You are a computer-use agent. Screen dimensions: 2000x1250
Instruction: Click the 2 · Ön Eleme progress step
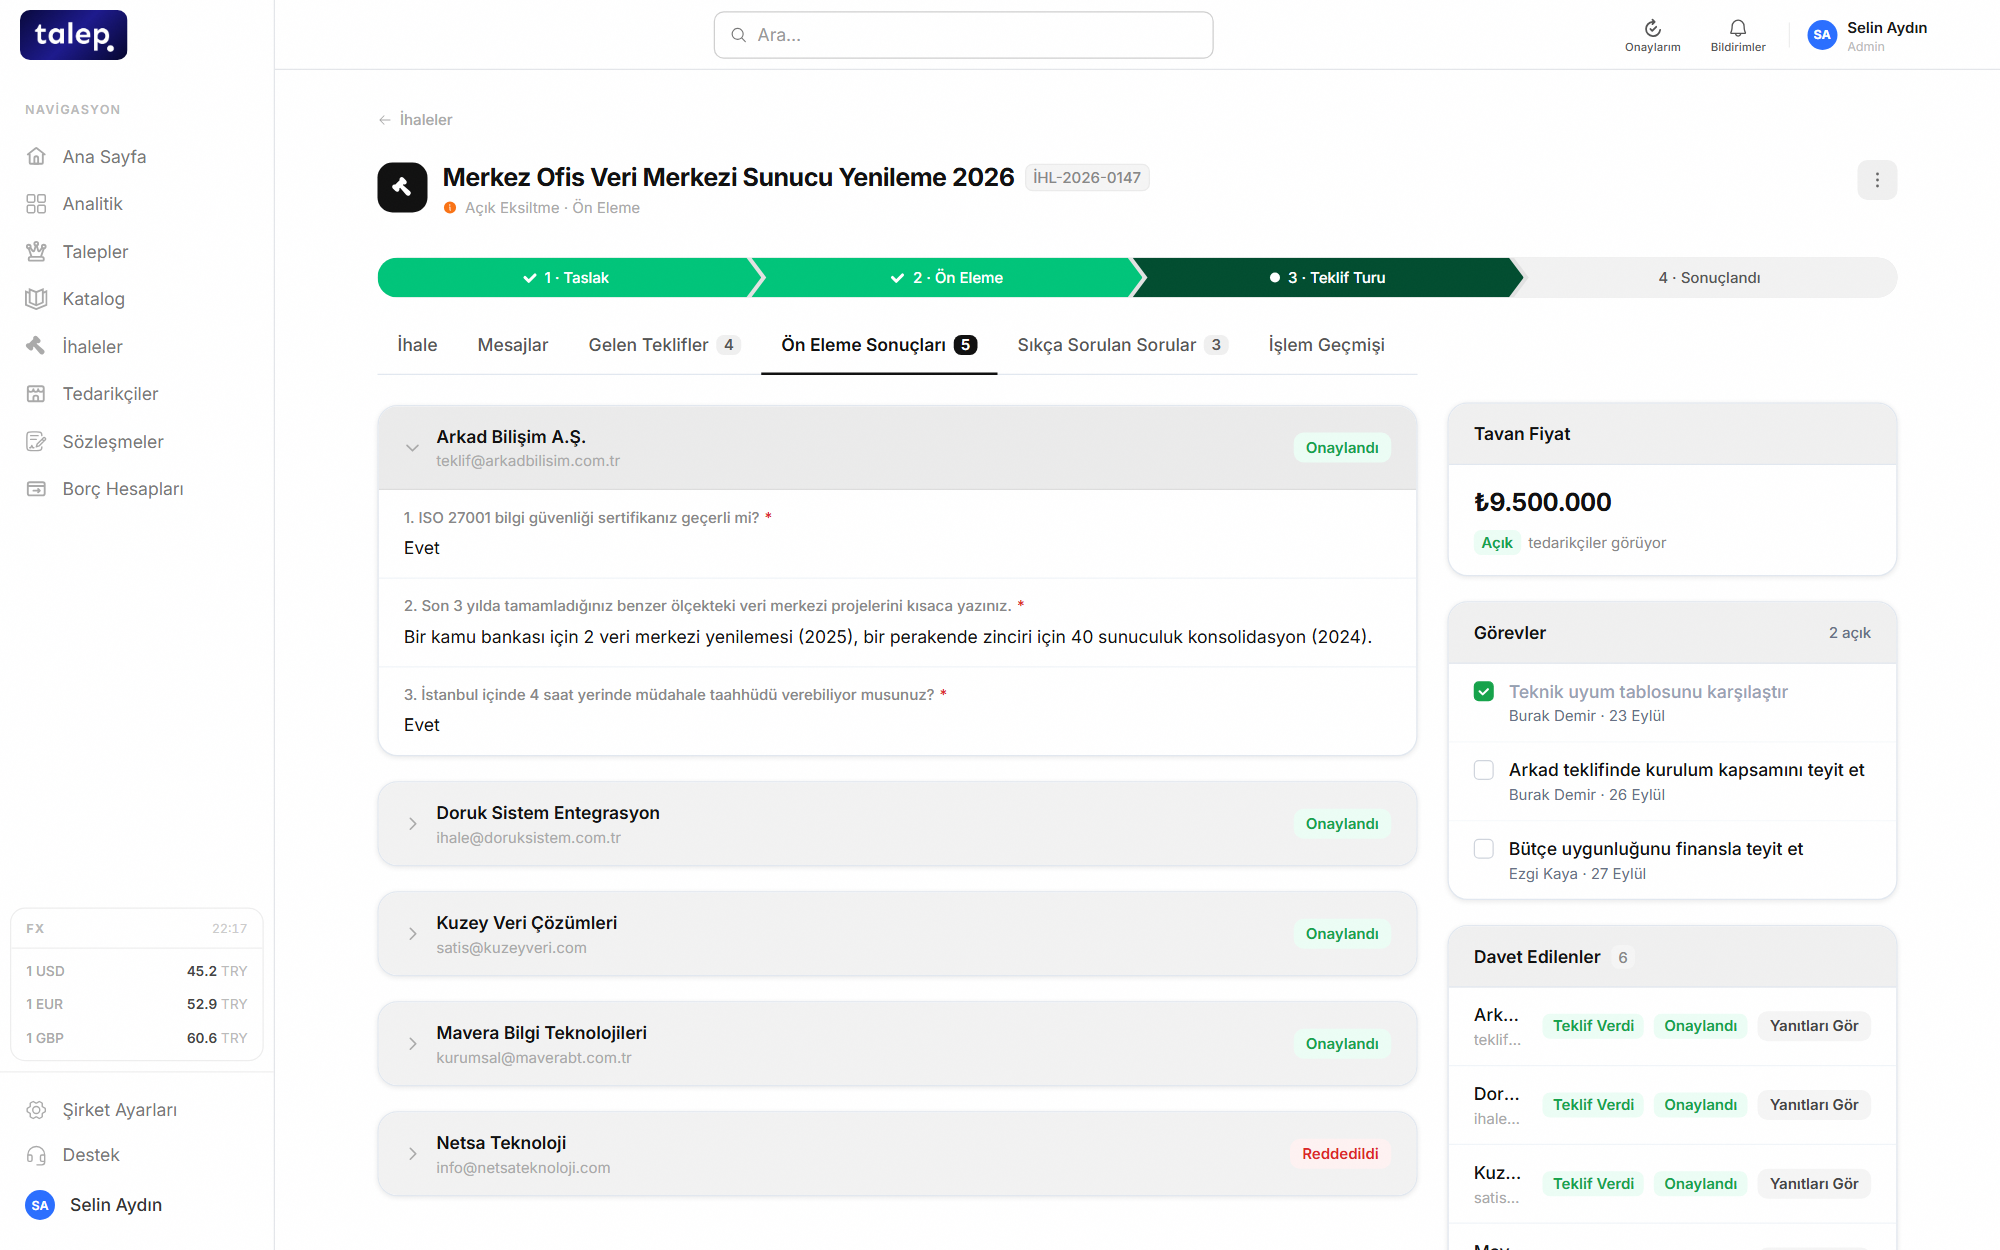947,278
